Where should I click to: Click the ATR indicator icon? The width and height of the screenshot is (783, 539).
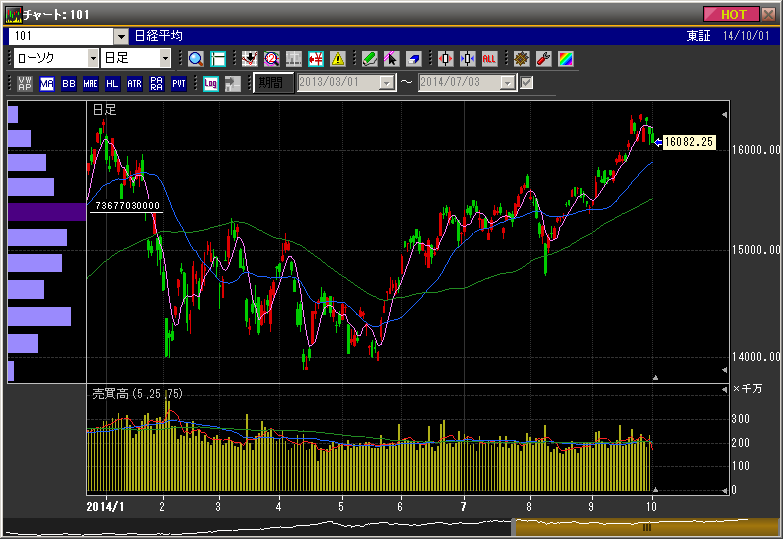point(134,83)
